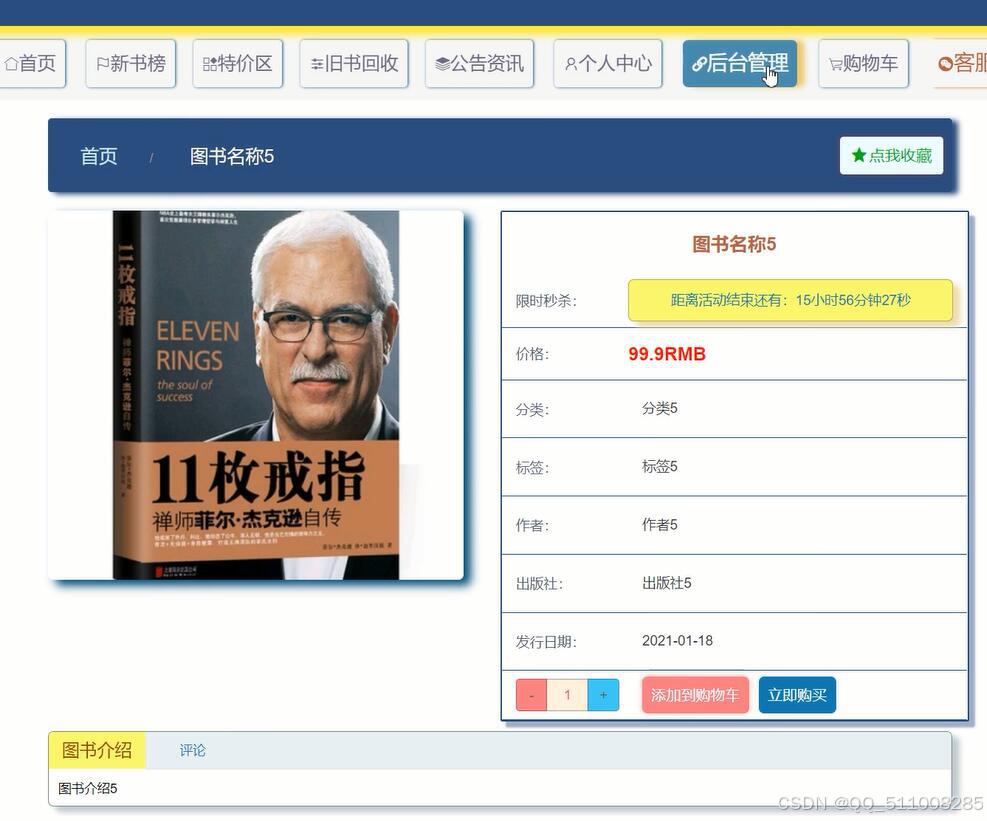Click the link icon beside 后台管理
987x821 pixels.
699,64
